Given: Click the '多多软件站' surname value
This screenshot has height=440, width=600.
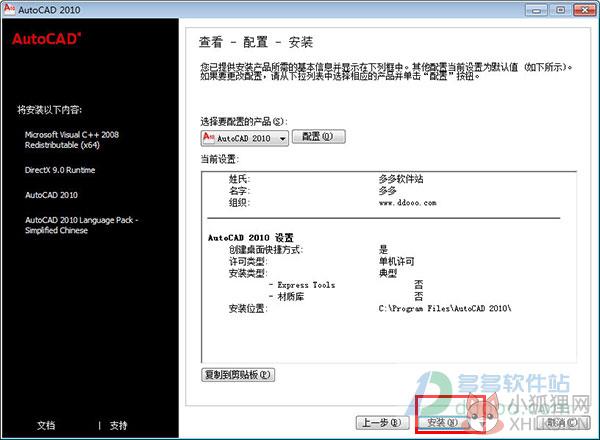Looking at the screenshot, I should [401, 179].
